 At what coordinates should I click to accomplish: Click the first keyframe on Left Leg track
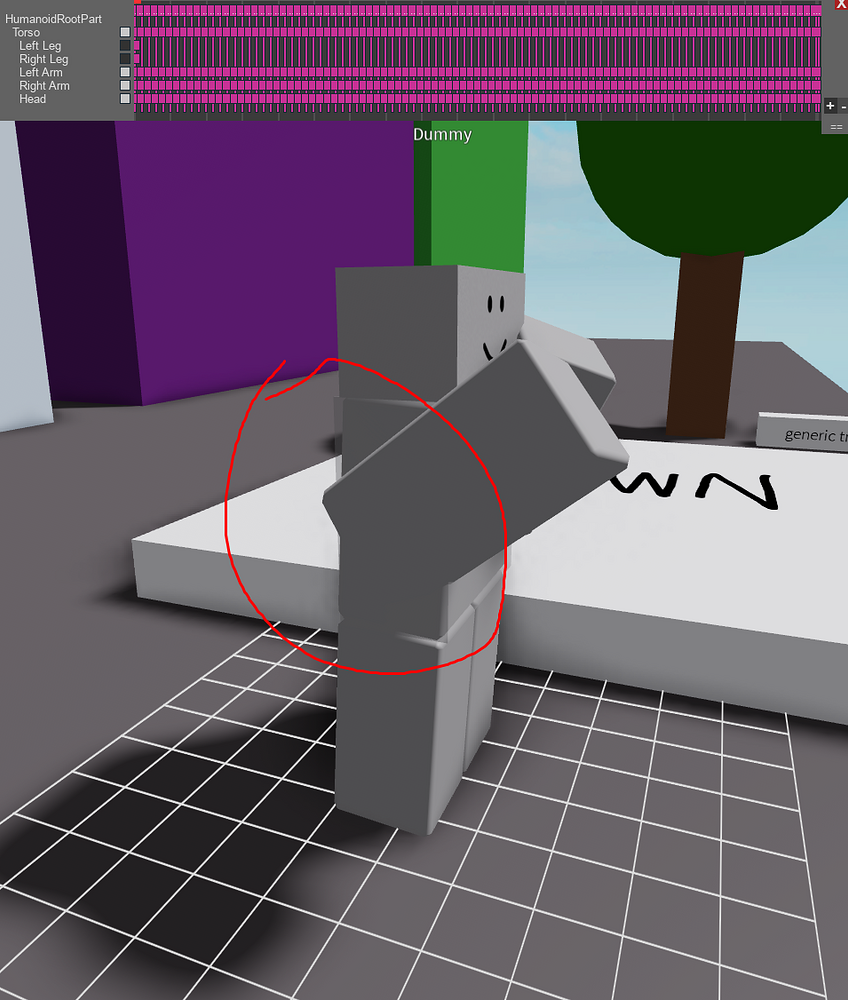coord(136,45)
